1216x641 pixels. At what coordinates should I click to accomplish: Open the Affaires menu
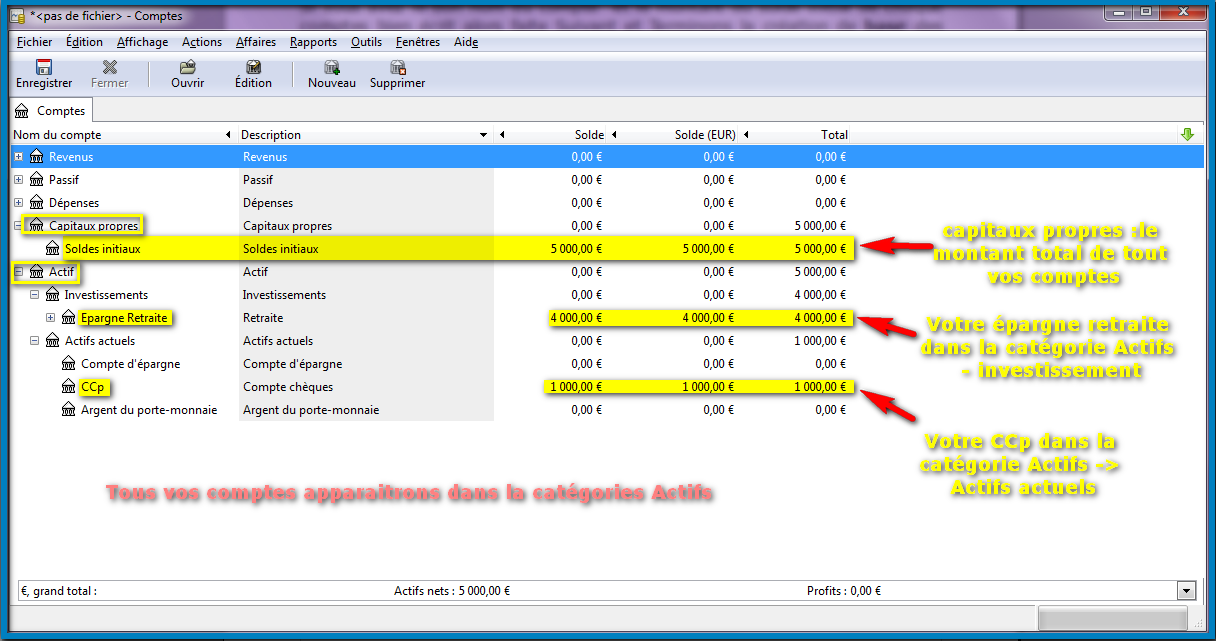256,42
